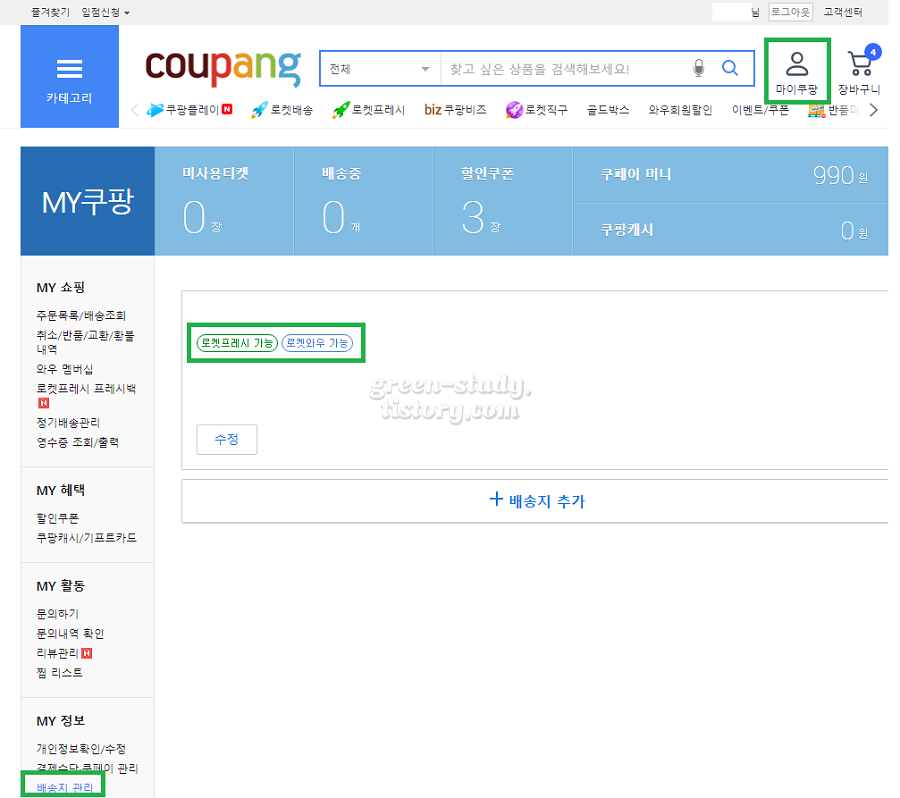Open 이벤트/쿠폰 menu item
Image resolution: width=900 pixels, height=798 pixels.
[x=760, y=110]
